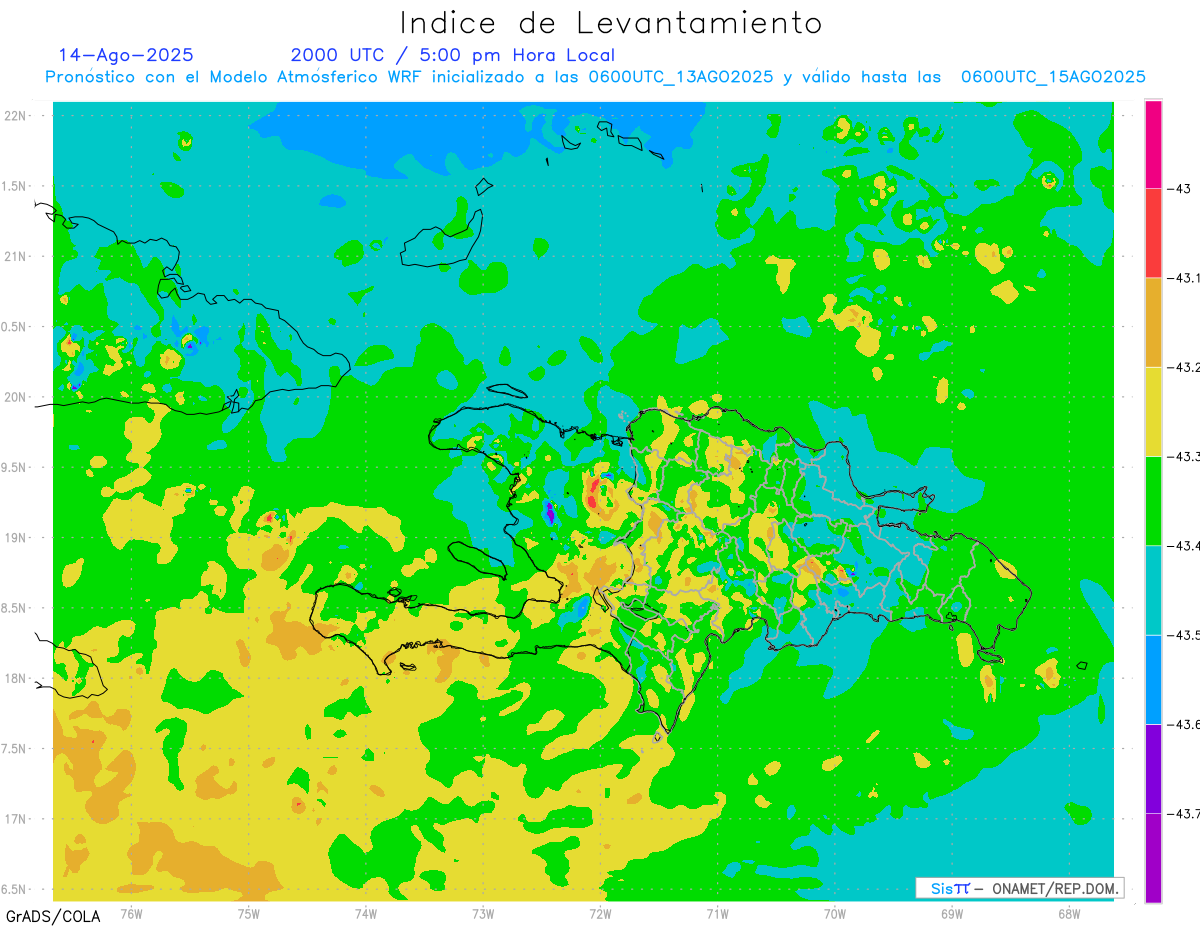Click the "22N" latitude label
This screenshot has height=927, width=1200.
(x=15, y=116)
